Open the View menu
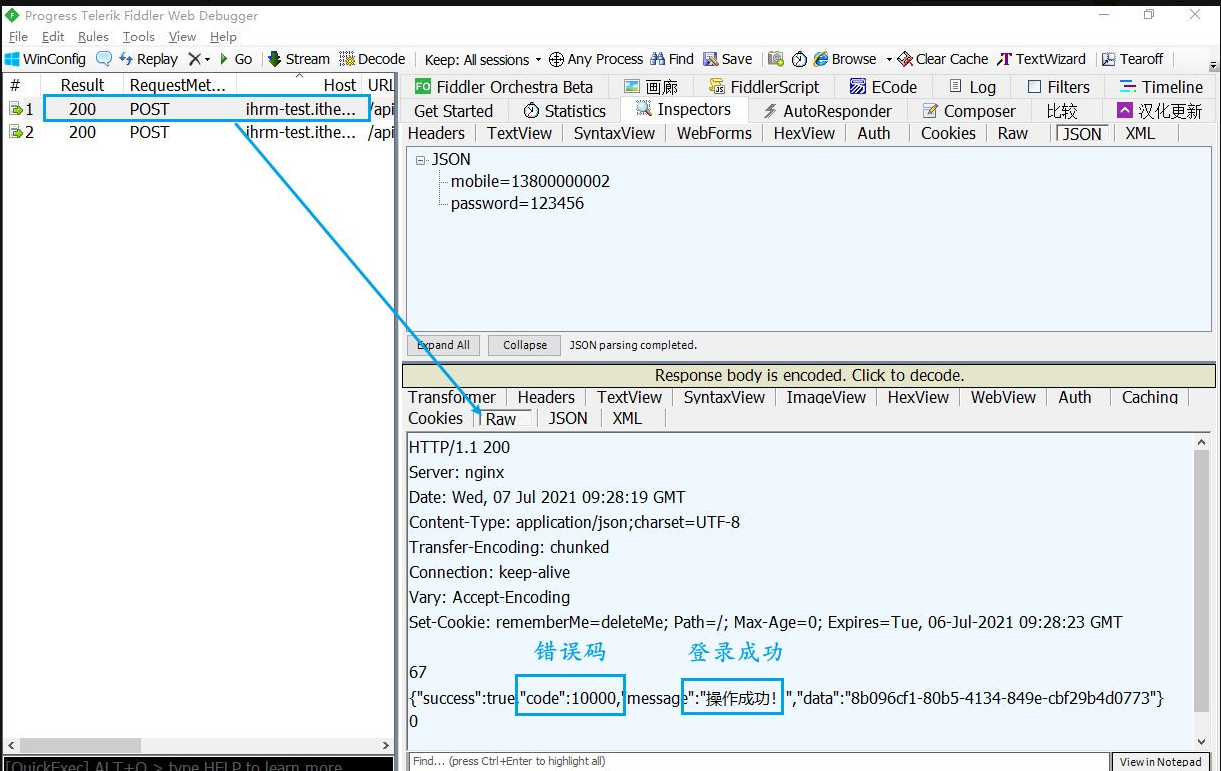This screenshot has width=1221, height=771. click(x=182, y=37)
